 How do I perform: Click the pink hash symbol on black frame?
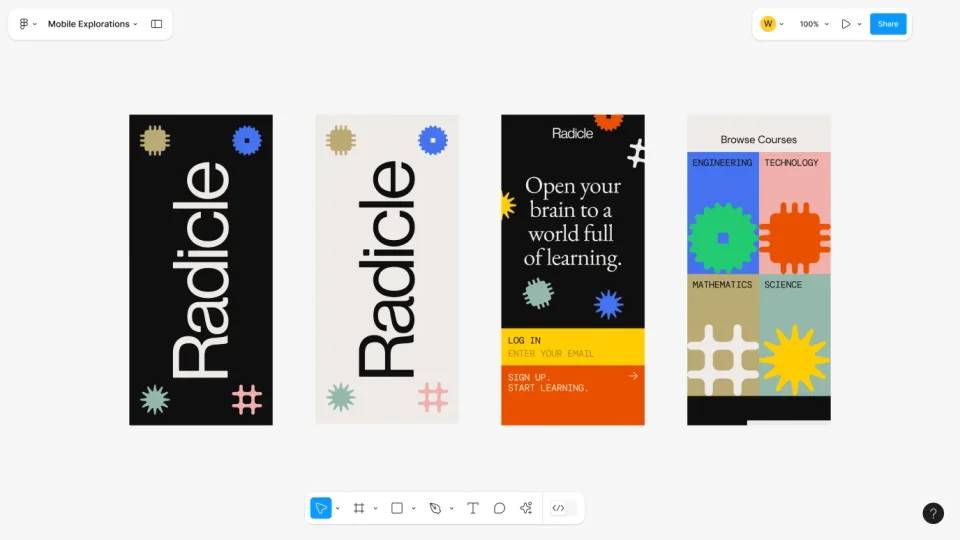(x=247, y=400)
